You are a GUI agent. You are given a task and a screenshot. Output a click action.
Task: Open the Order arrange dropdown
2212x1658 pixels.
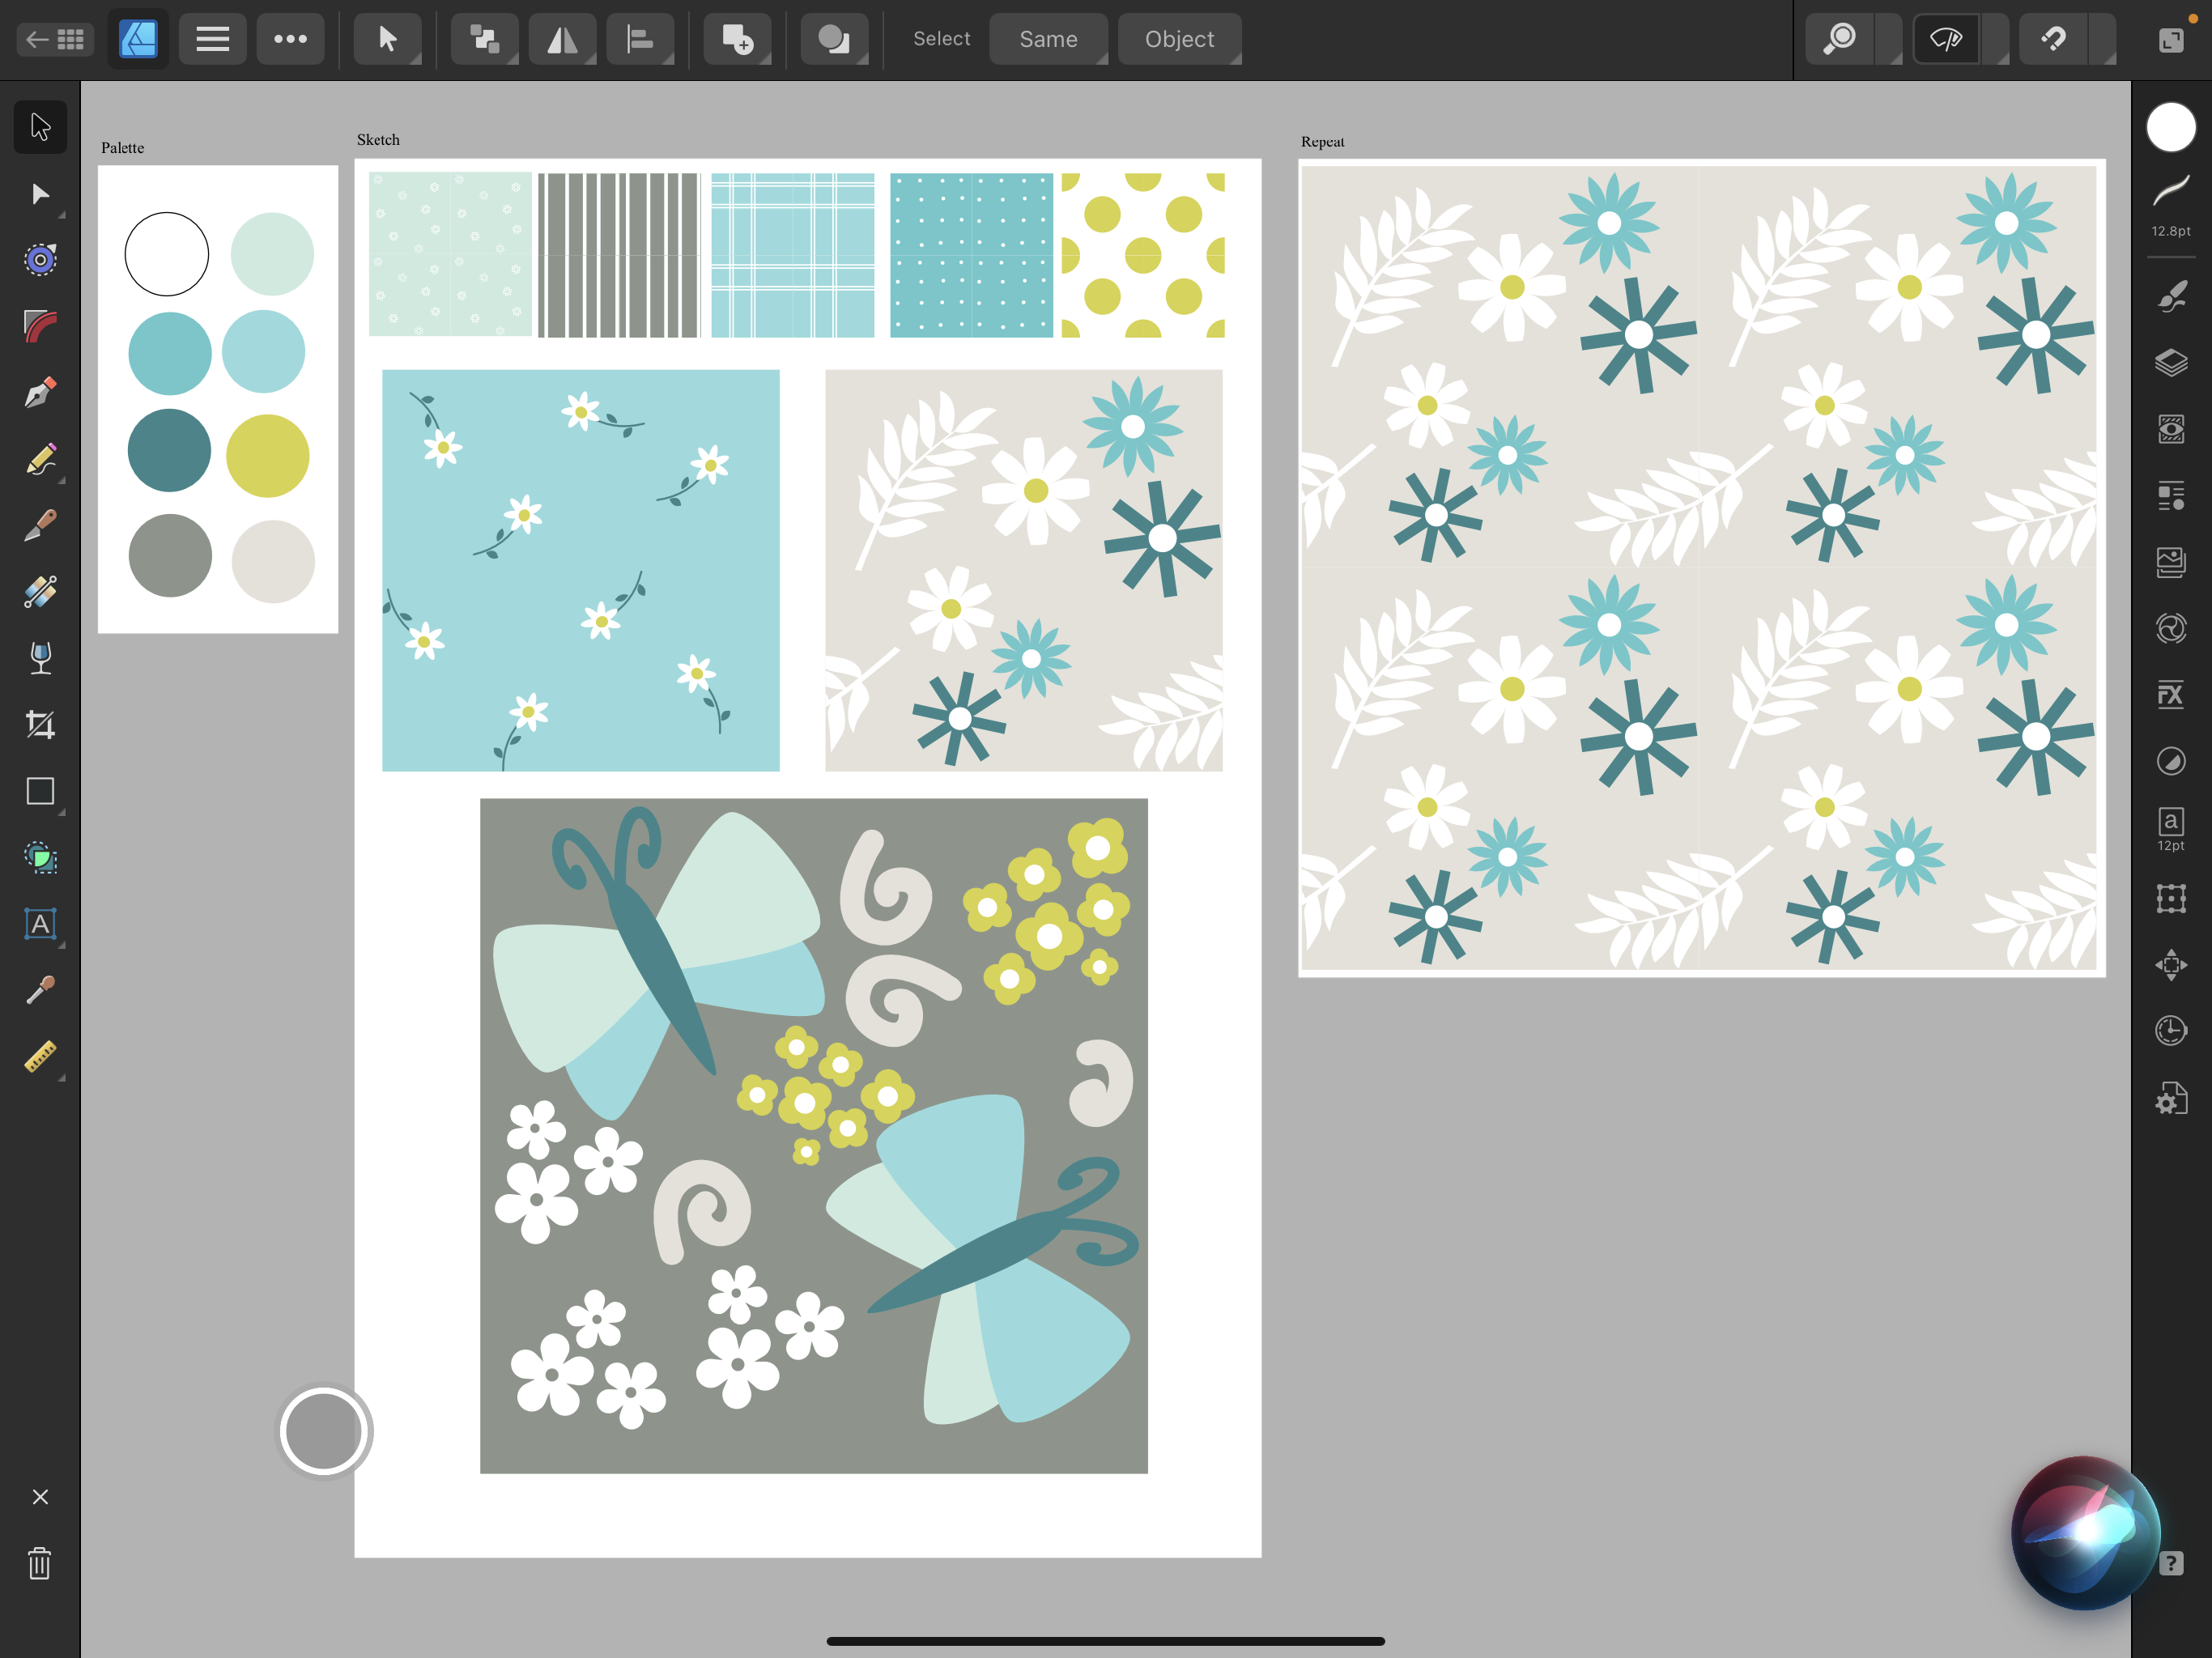(x=484, y=39)
